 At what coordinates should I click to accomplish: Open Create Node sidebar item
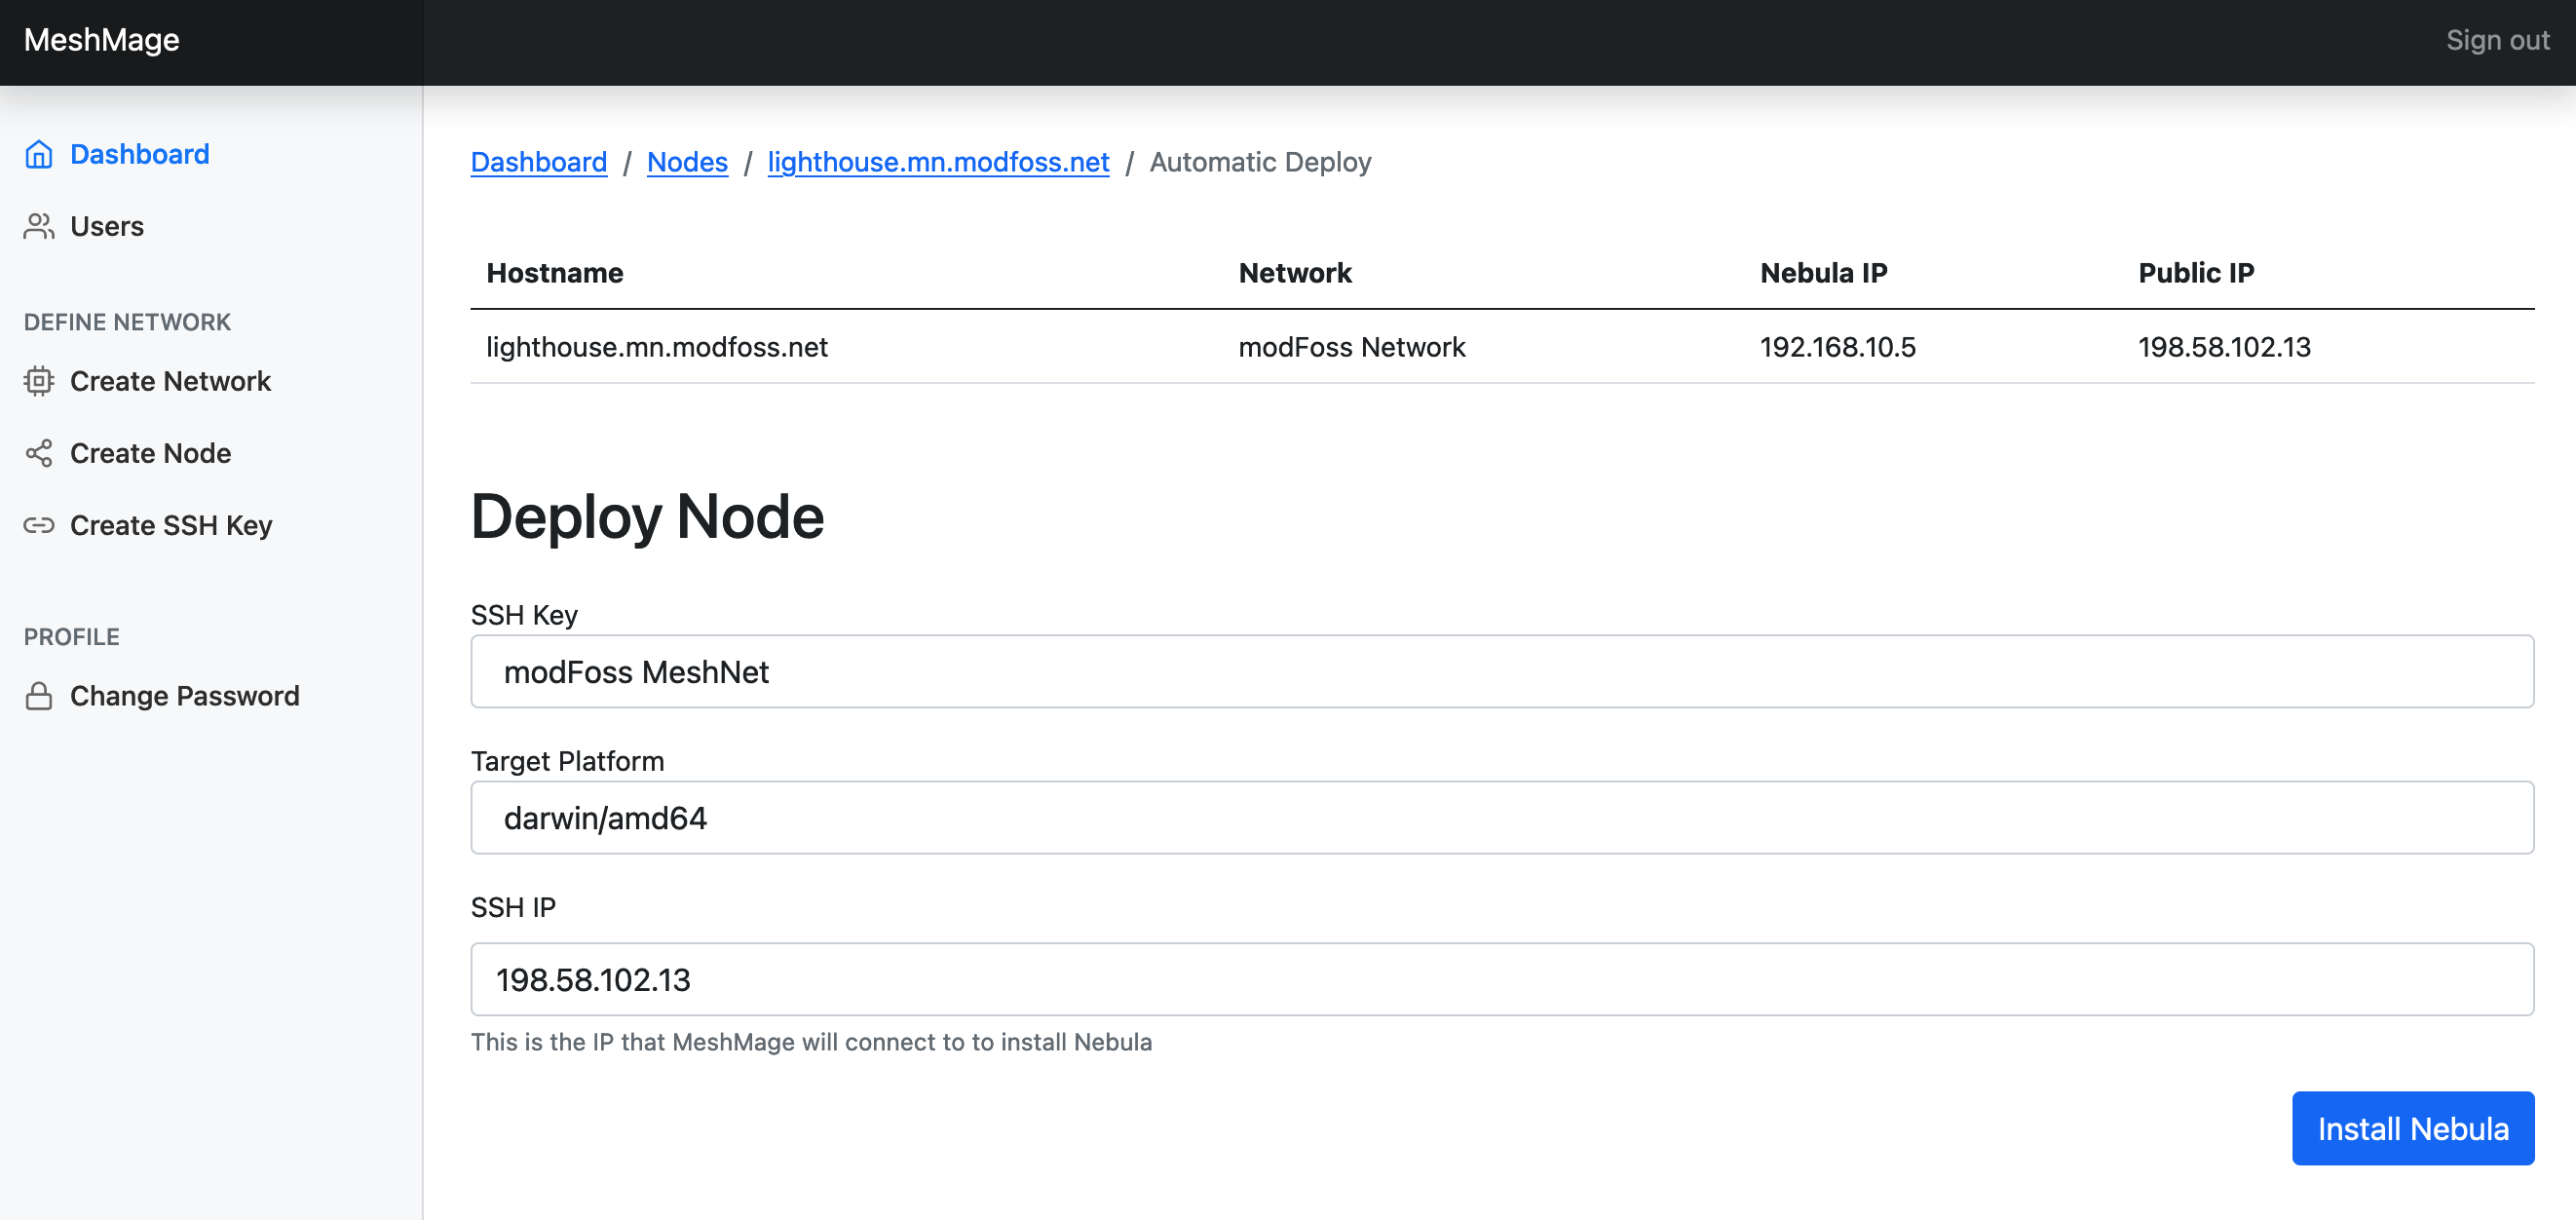coord(150,453)
